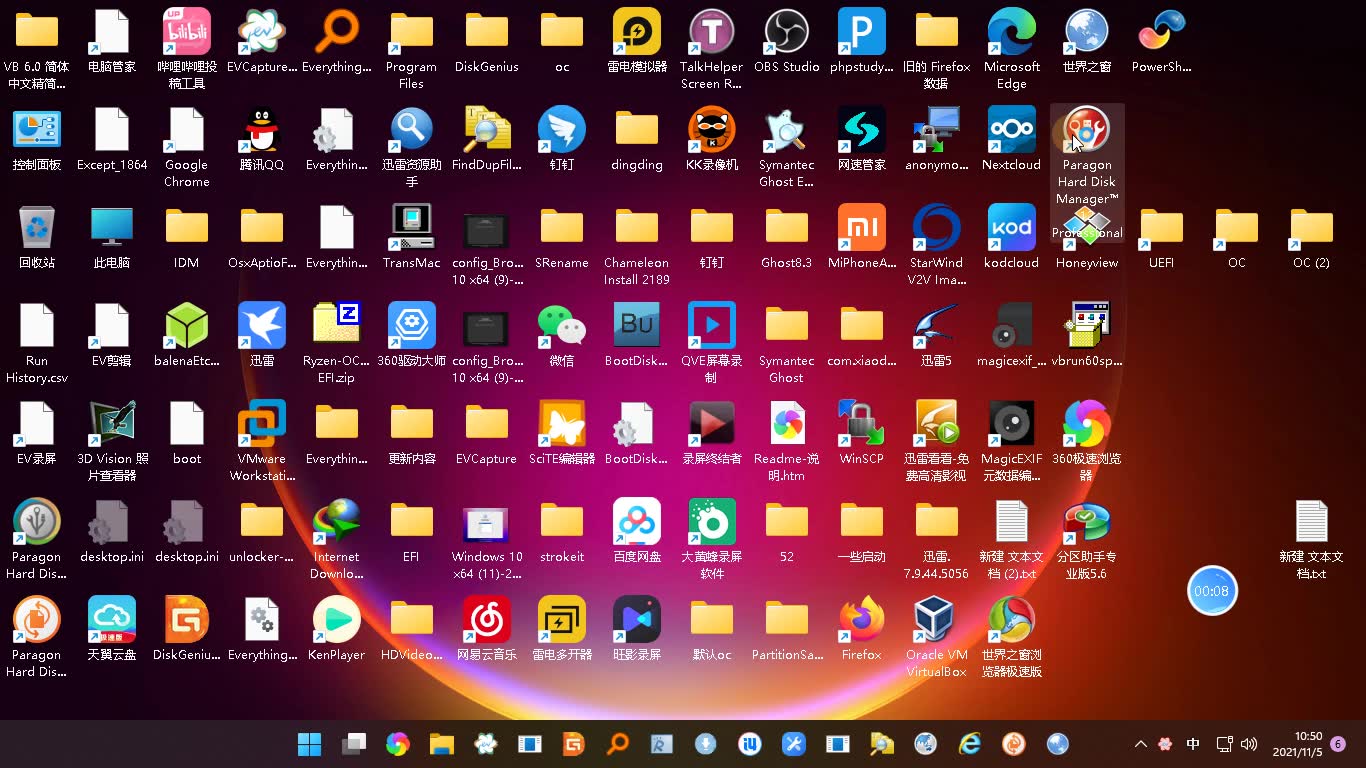Select the 腾讯QQ penguin icon
The width and height of the screenshot is (1366, 768).
pos(262,140)
